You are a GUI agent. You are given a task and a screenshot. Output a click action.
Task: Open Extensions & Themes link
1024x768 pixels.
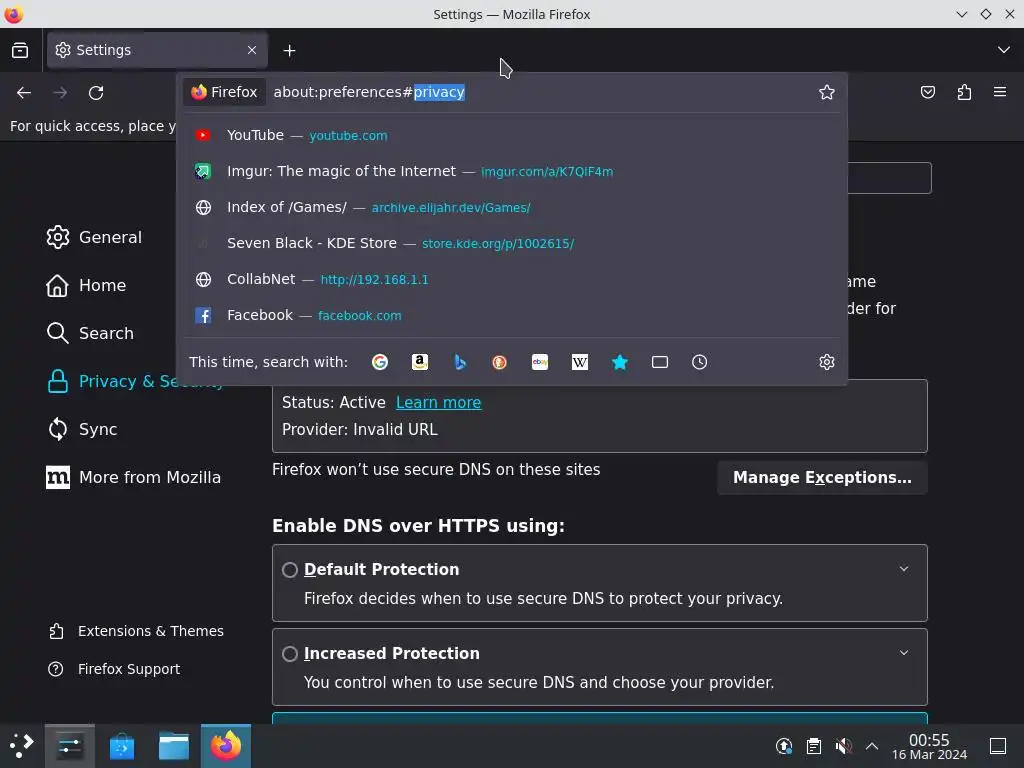(136, 631)
